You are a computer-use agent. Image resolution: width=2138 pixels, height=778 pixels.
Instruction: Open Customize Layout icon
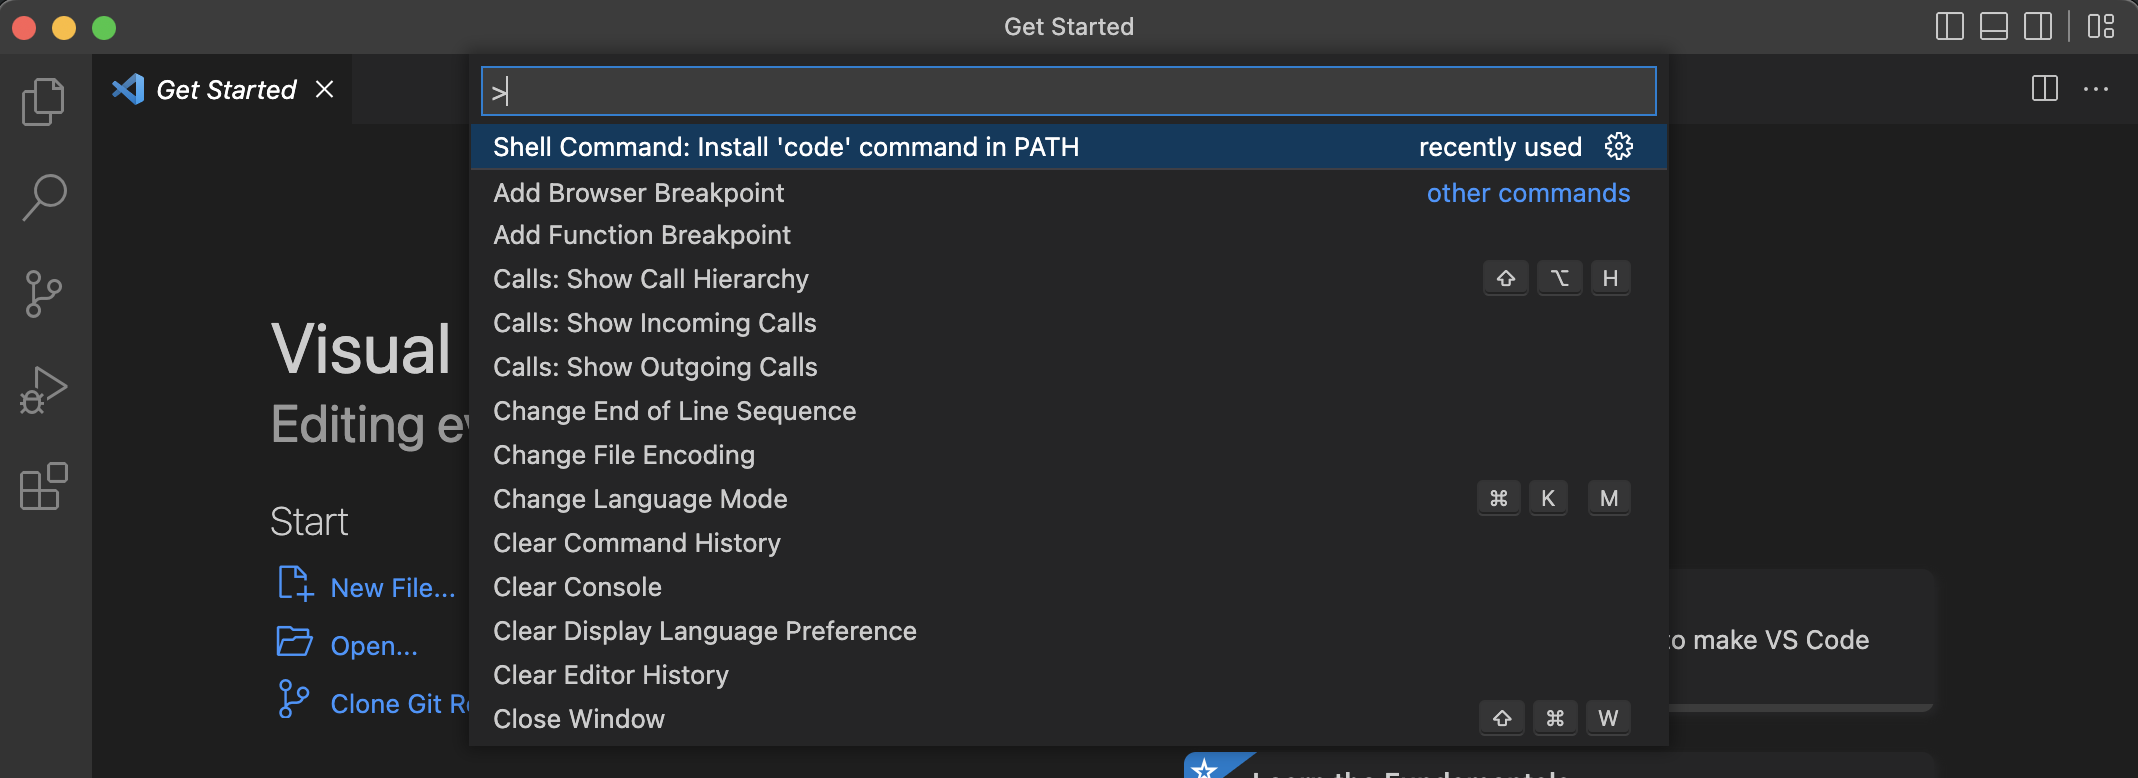(2101, 26)
